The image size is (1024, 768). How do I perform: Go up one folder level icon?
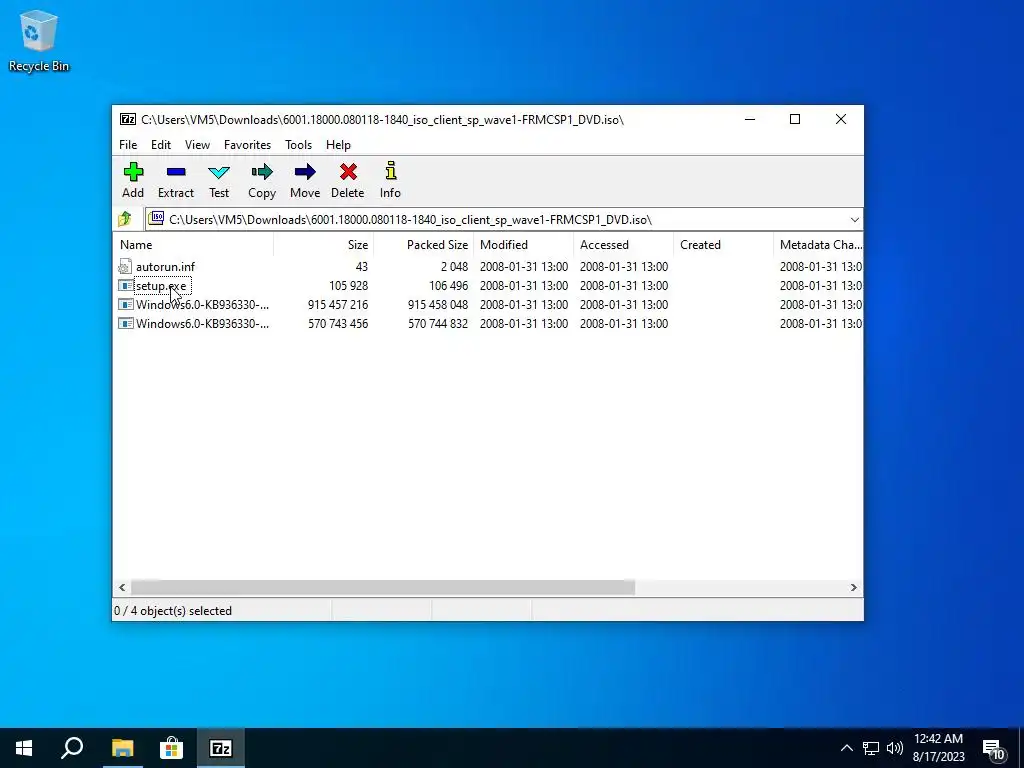pyautogui.click(x=125, y=219)
